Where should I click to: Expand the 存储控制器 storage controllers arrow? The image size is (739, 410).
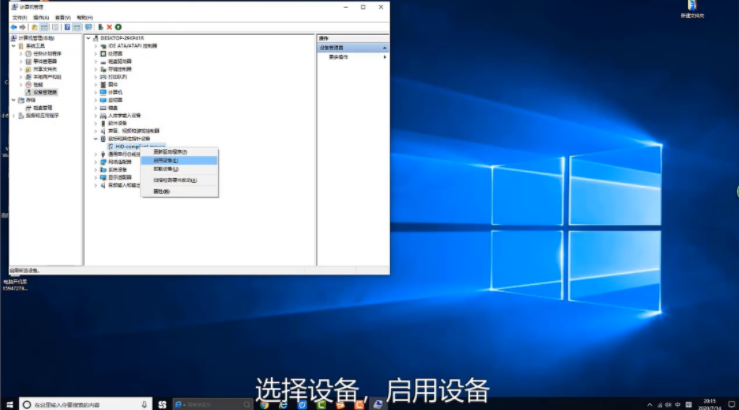(x=96, y=69)
